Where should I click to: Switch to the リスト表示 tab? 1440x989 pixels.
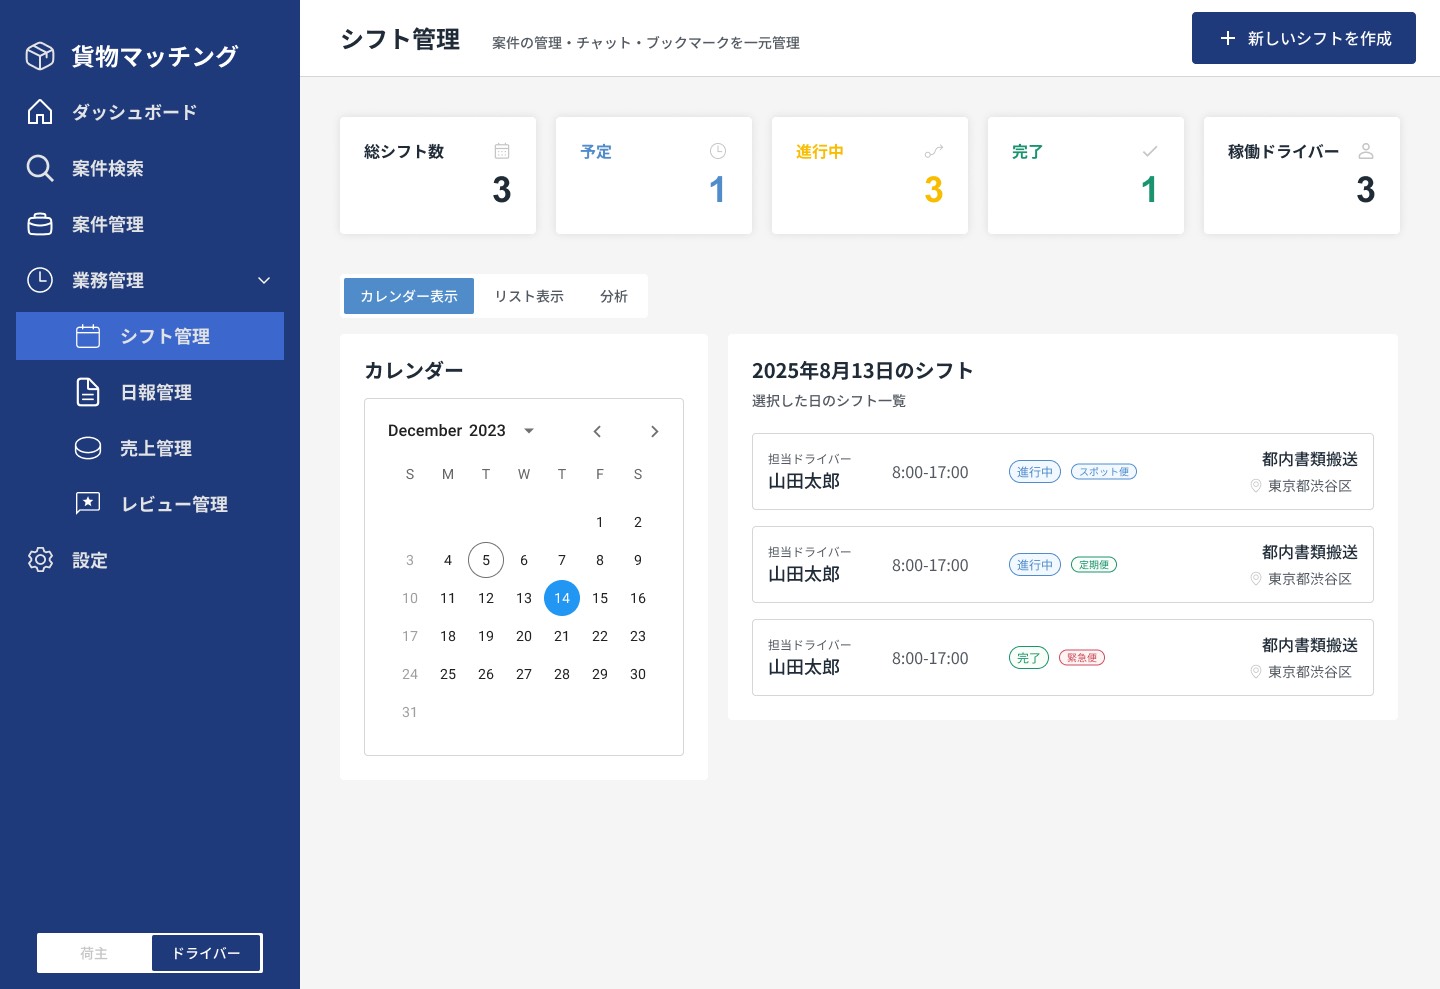529,296
